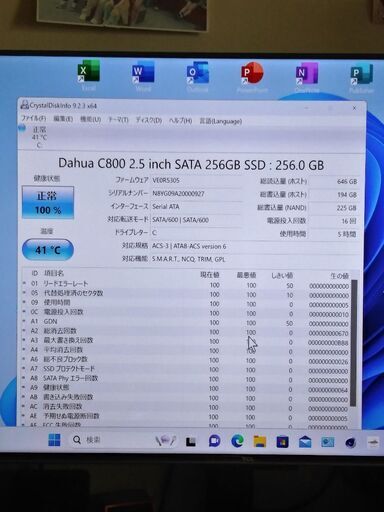Click the SATA/600 | SATA/600 transfer mode value

pos(180,220)
